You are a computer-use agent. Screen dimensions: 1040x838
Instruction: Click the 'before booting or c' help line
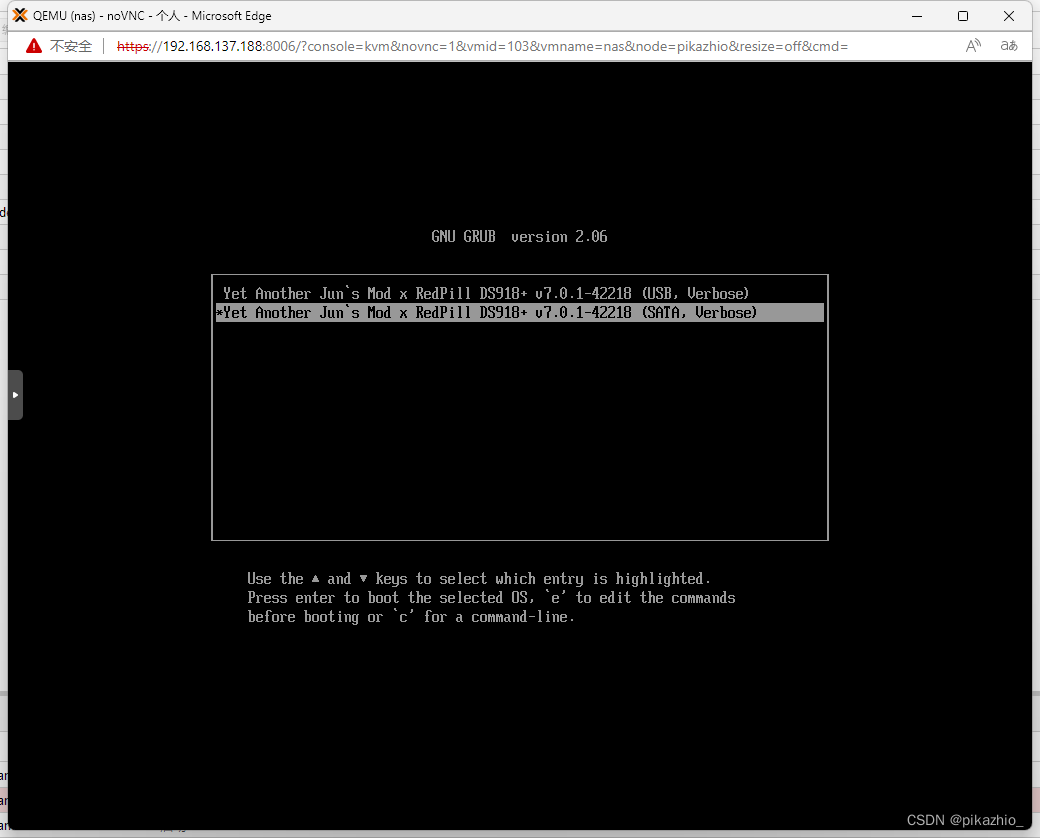(411, 617)
